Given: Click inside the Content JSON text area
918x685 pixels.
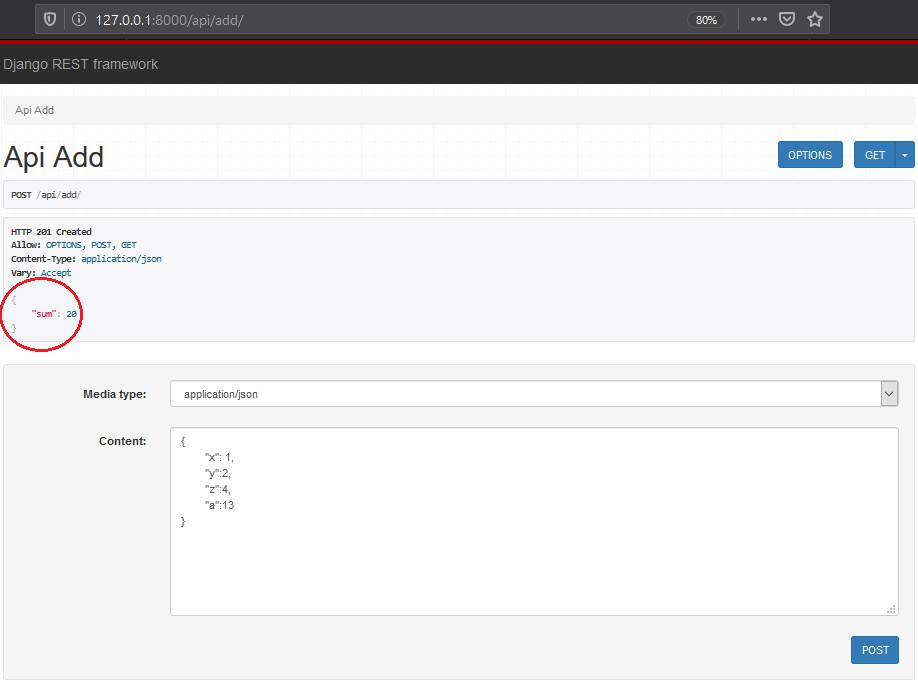Looking at the screenshot, I should pos(534,560).
